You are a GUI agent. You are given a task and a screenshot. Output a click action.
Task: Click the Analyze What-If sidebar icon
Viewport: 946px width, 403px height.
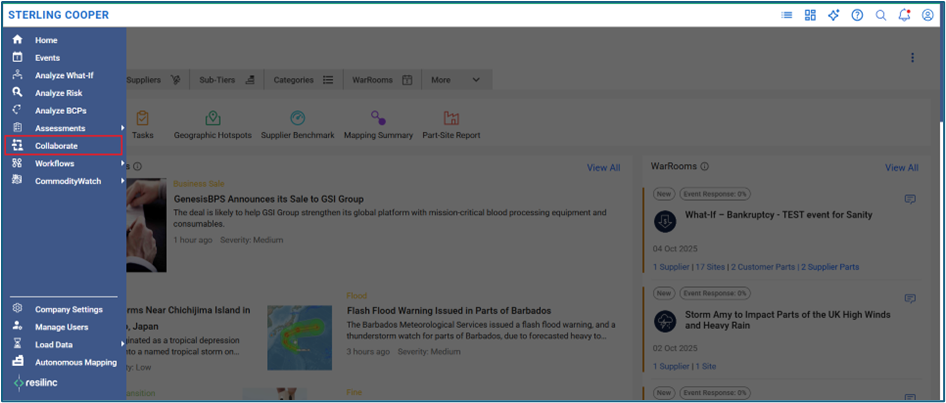(x=17, y=75)
